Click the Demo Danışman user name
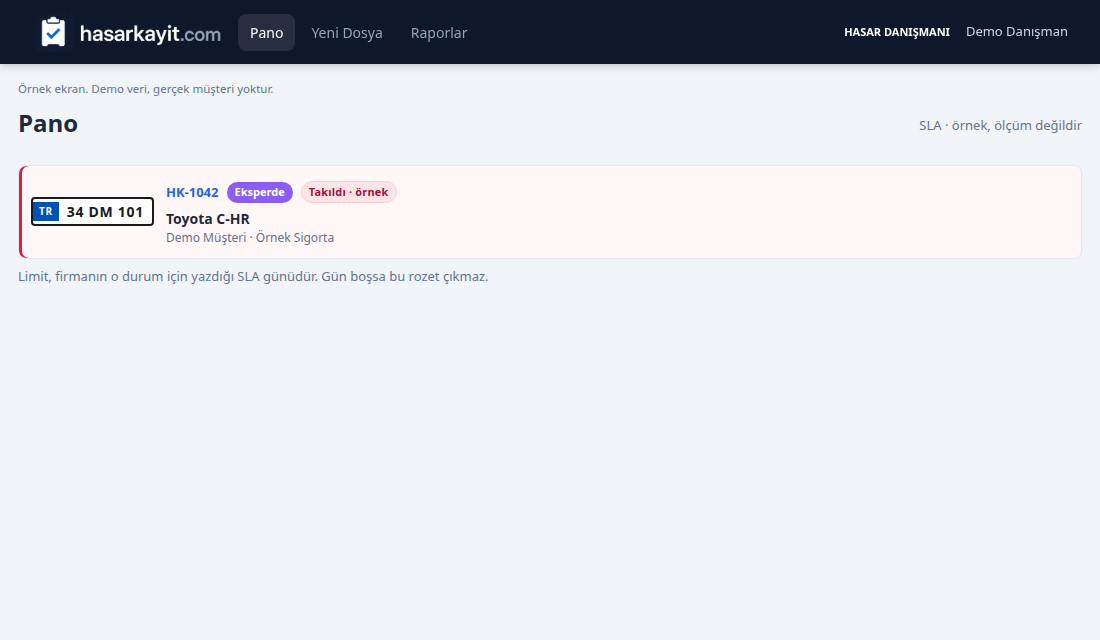Viewport: 1100px width, 640px height. point(1017,32)
